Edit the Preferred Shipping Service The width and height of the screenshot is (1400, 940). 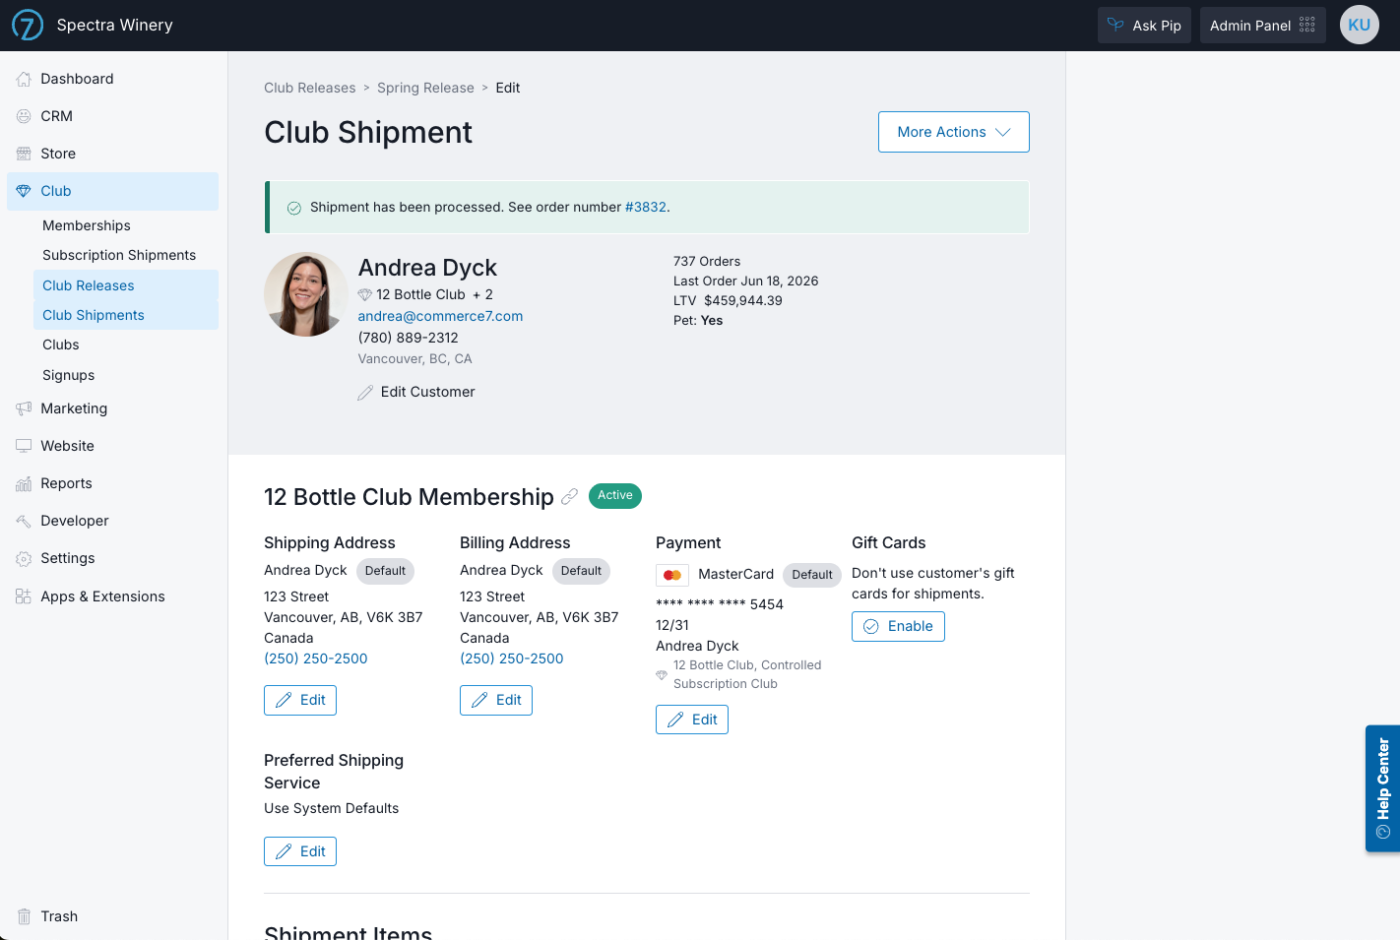(x=300, y=852)
